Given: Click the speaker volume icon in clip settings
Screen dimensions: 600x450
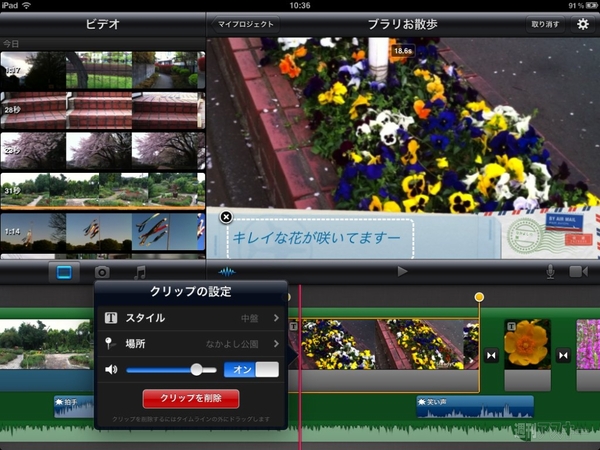Looking at the screenshot, I should click(x=111, y=370).
